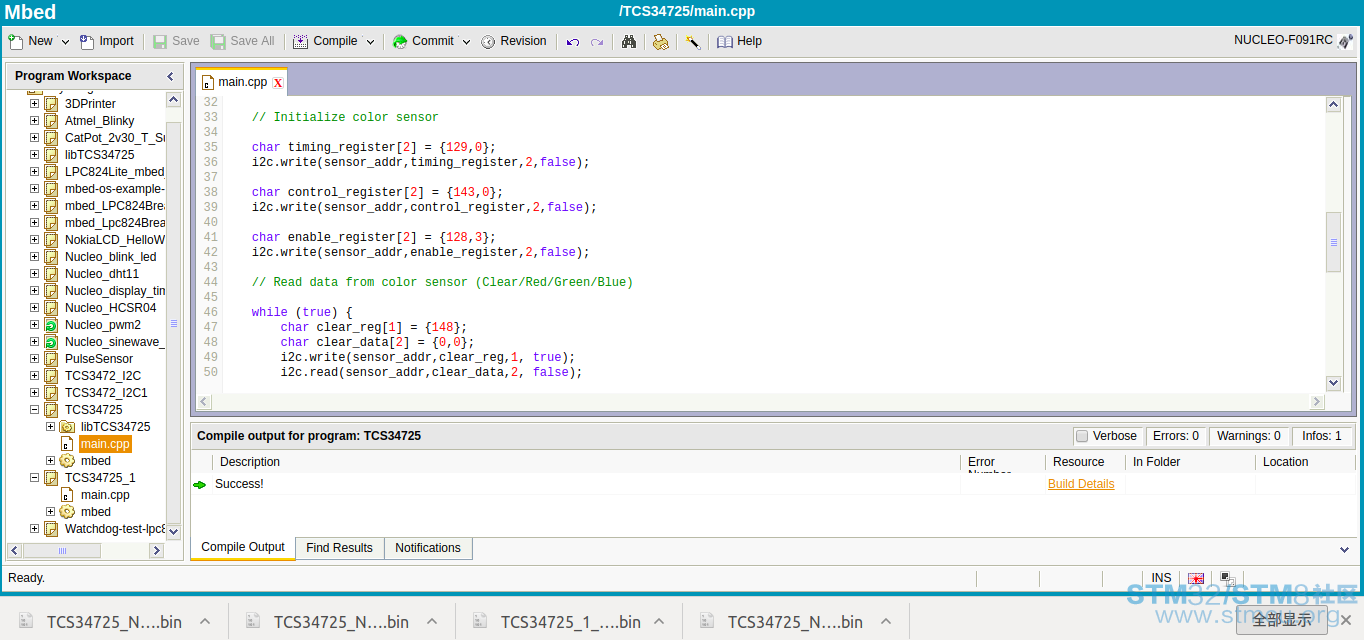Open Help from the toolbar
Screen dimensions: 1364x640
[739, 41]
